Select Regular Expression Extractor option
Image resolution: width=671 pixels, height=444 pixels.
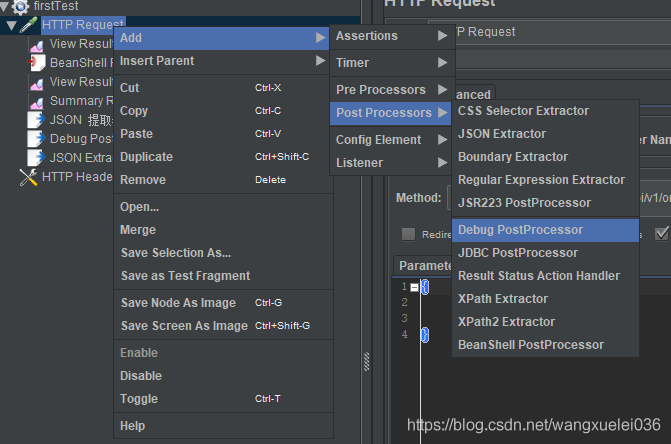click(541, 180)
